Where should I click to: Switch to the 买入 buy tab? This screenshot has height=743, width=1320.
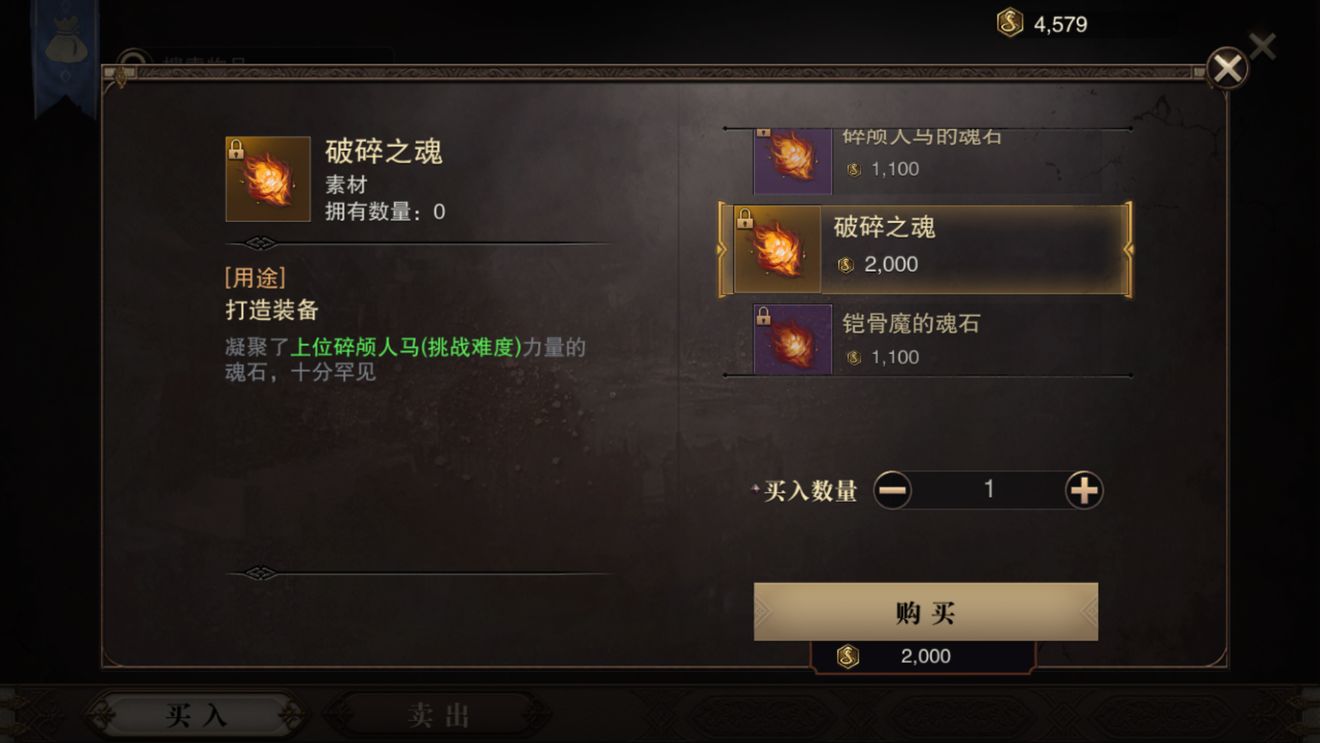(195, 715)
